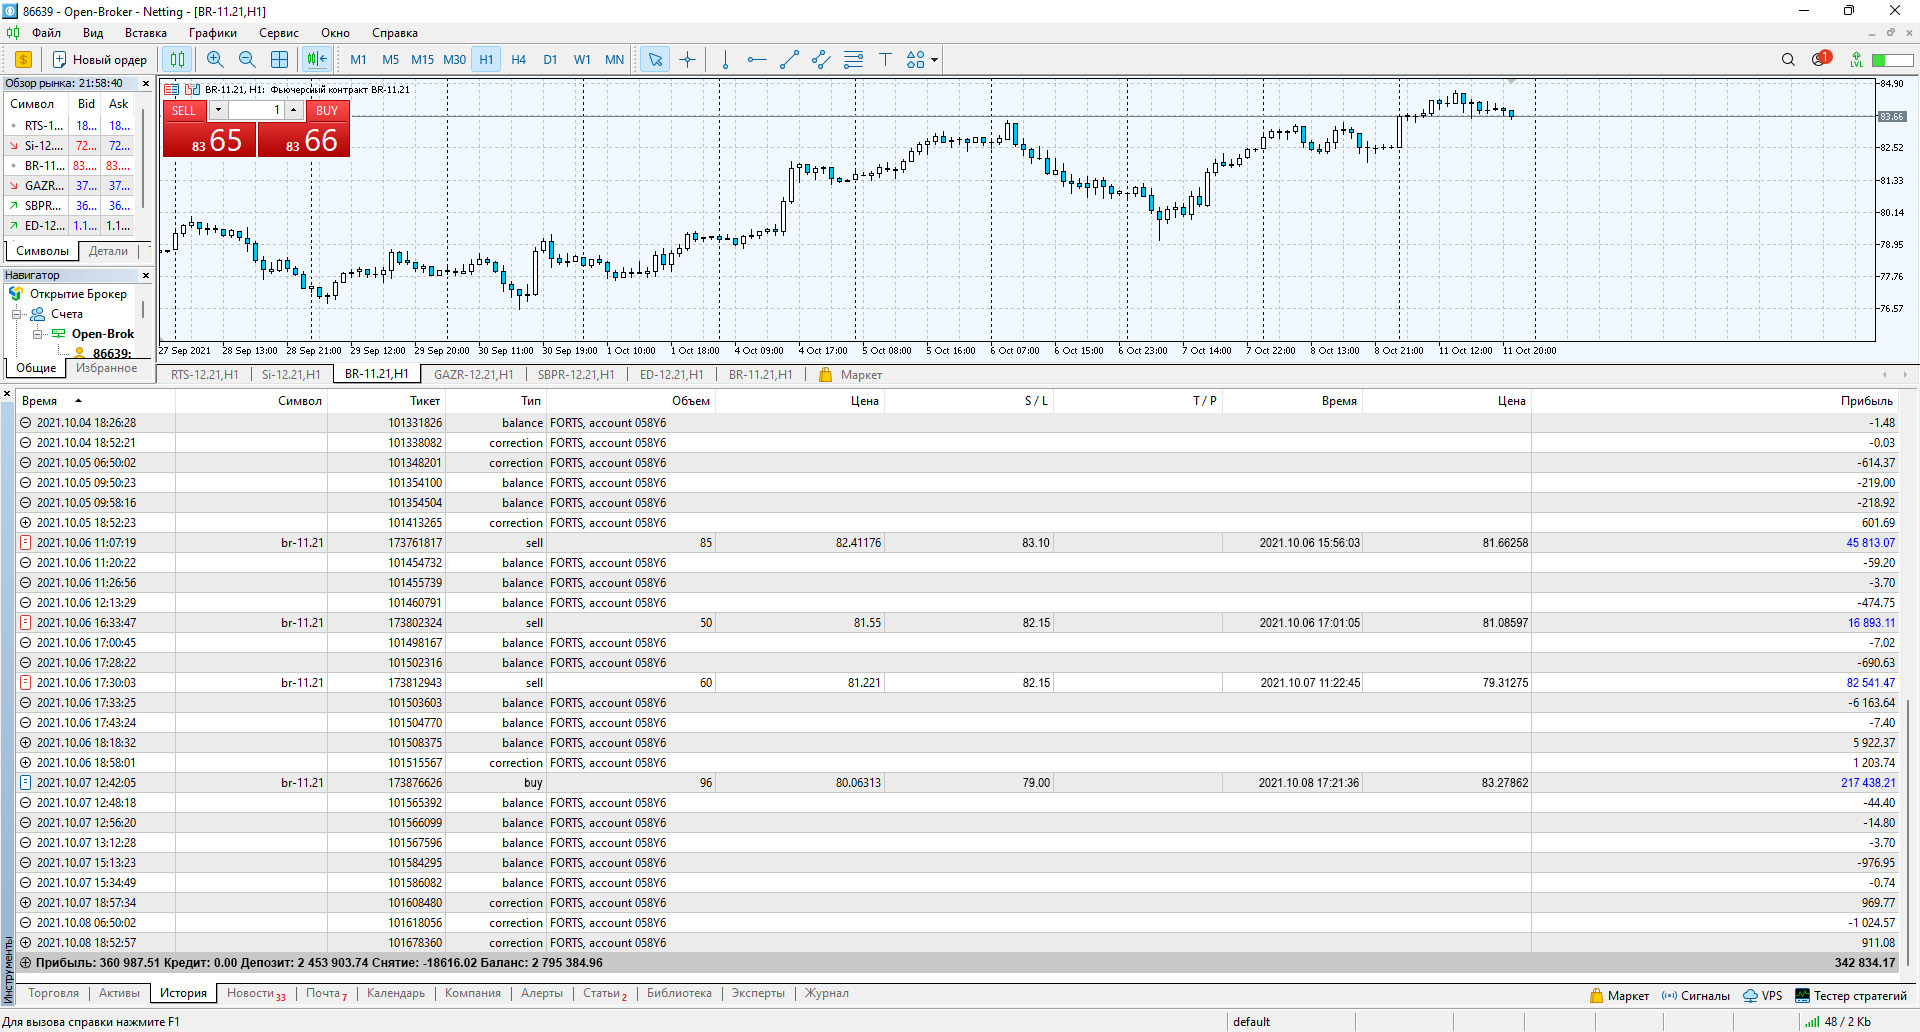This screenshot has width=1920, height=1032.
Task: Select the W1 timeframe
Action: coord(582,60)
